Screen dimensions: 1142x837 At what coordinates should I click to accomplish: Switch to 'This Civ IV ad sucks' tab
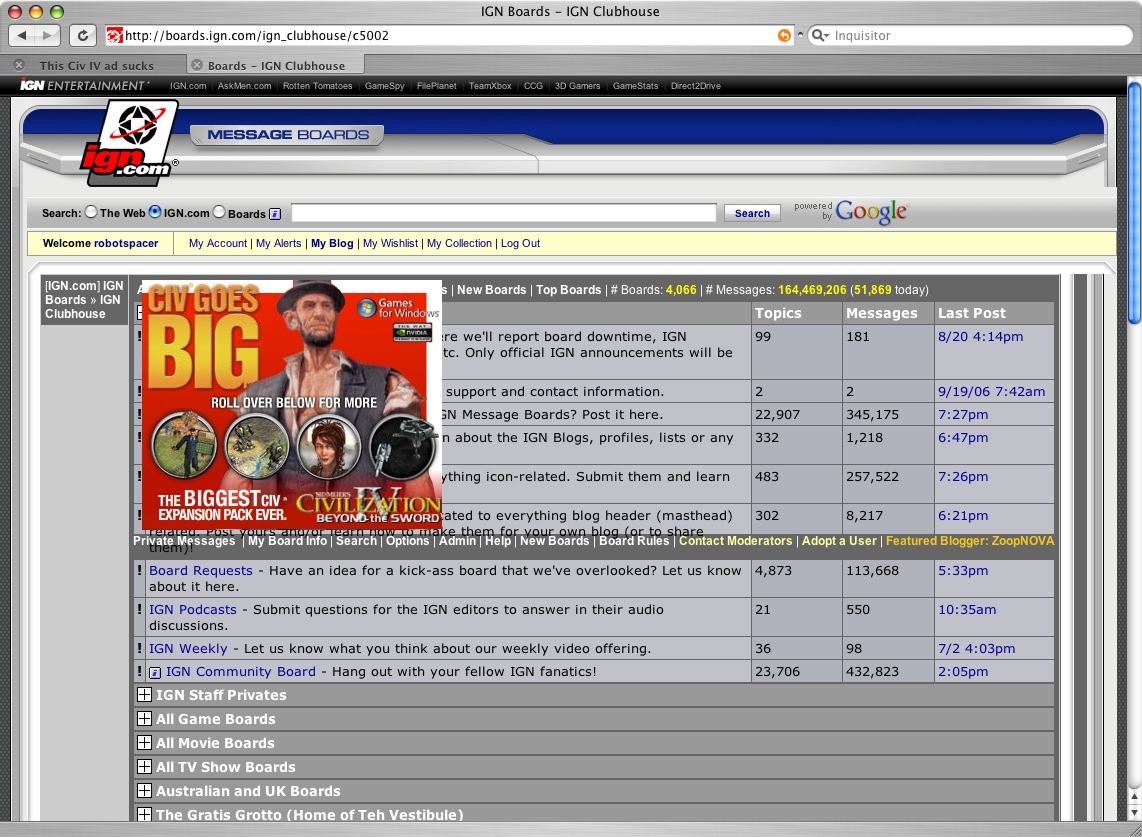96,66
